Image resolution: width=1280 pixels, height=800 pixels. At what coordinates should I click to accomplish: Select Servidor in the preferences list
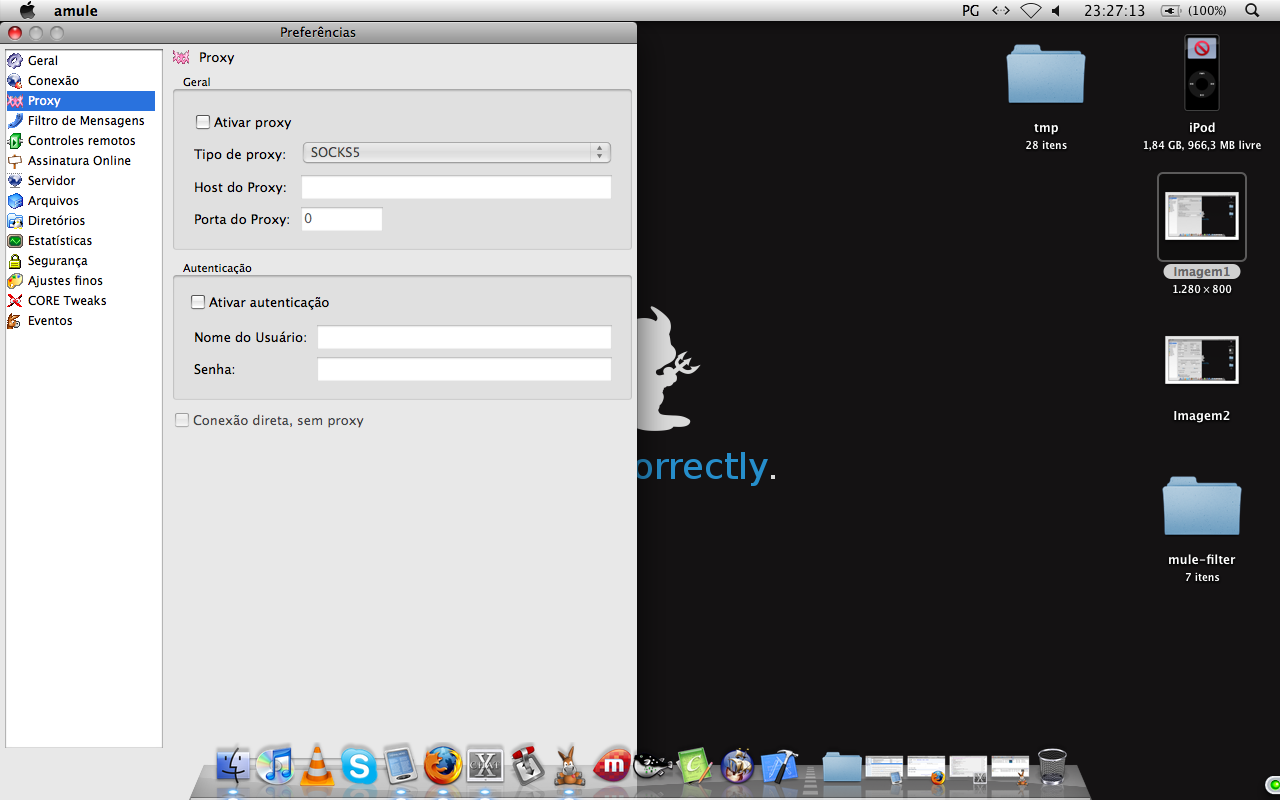(x=51, y=181)
